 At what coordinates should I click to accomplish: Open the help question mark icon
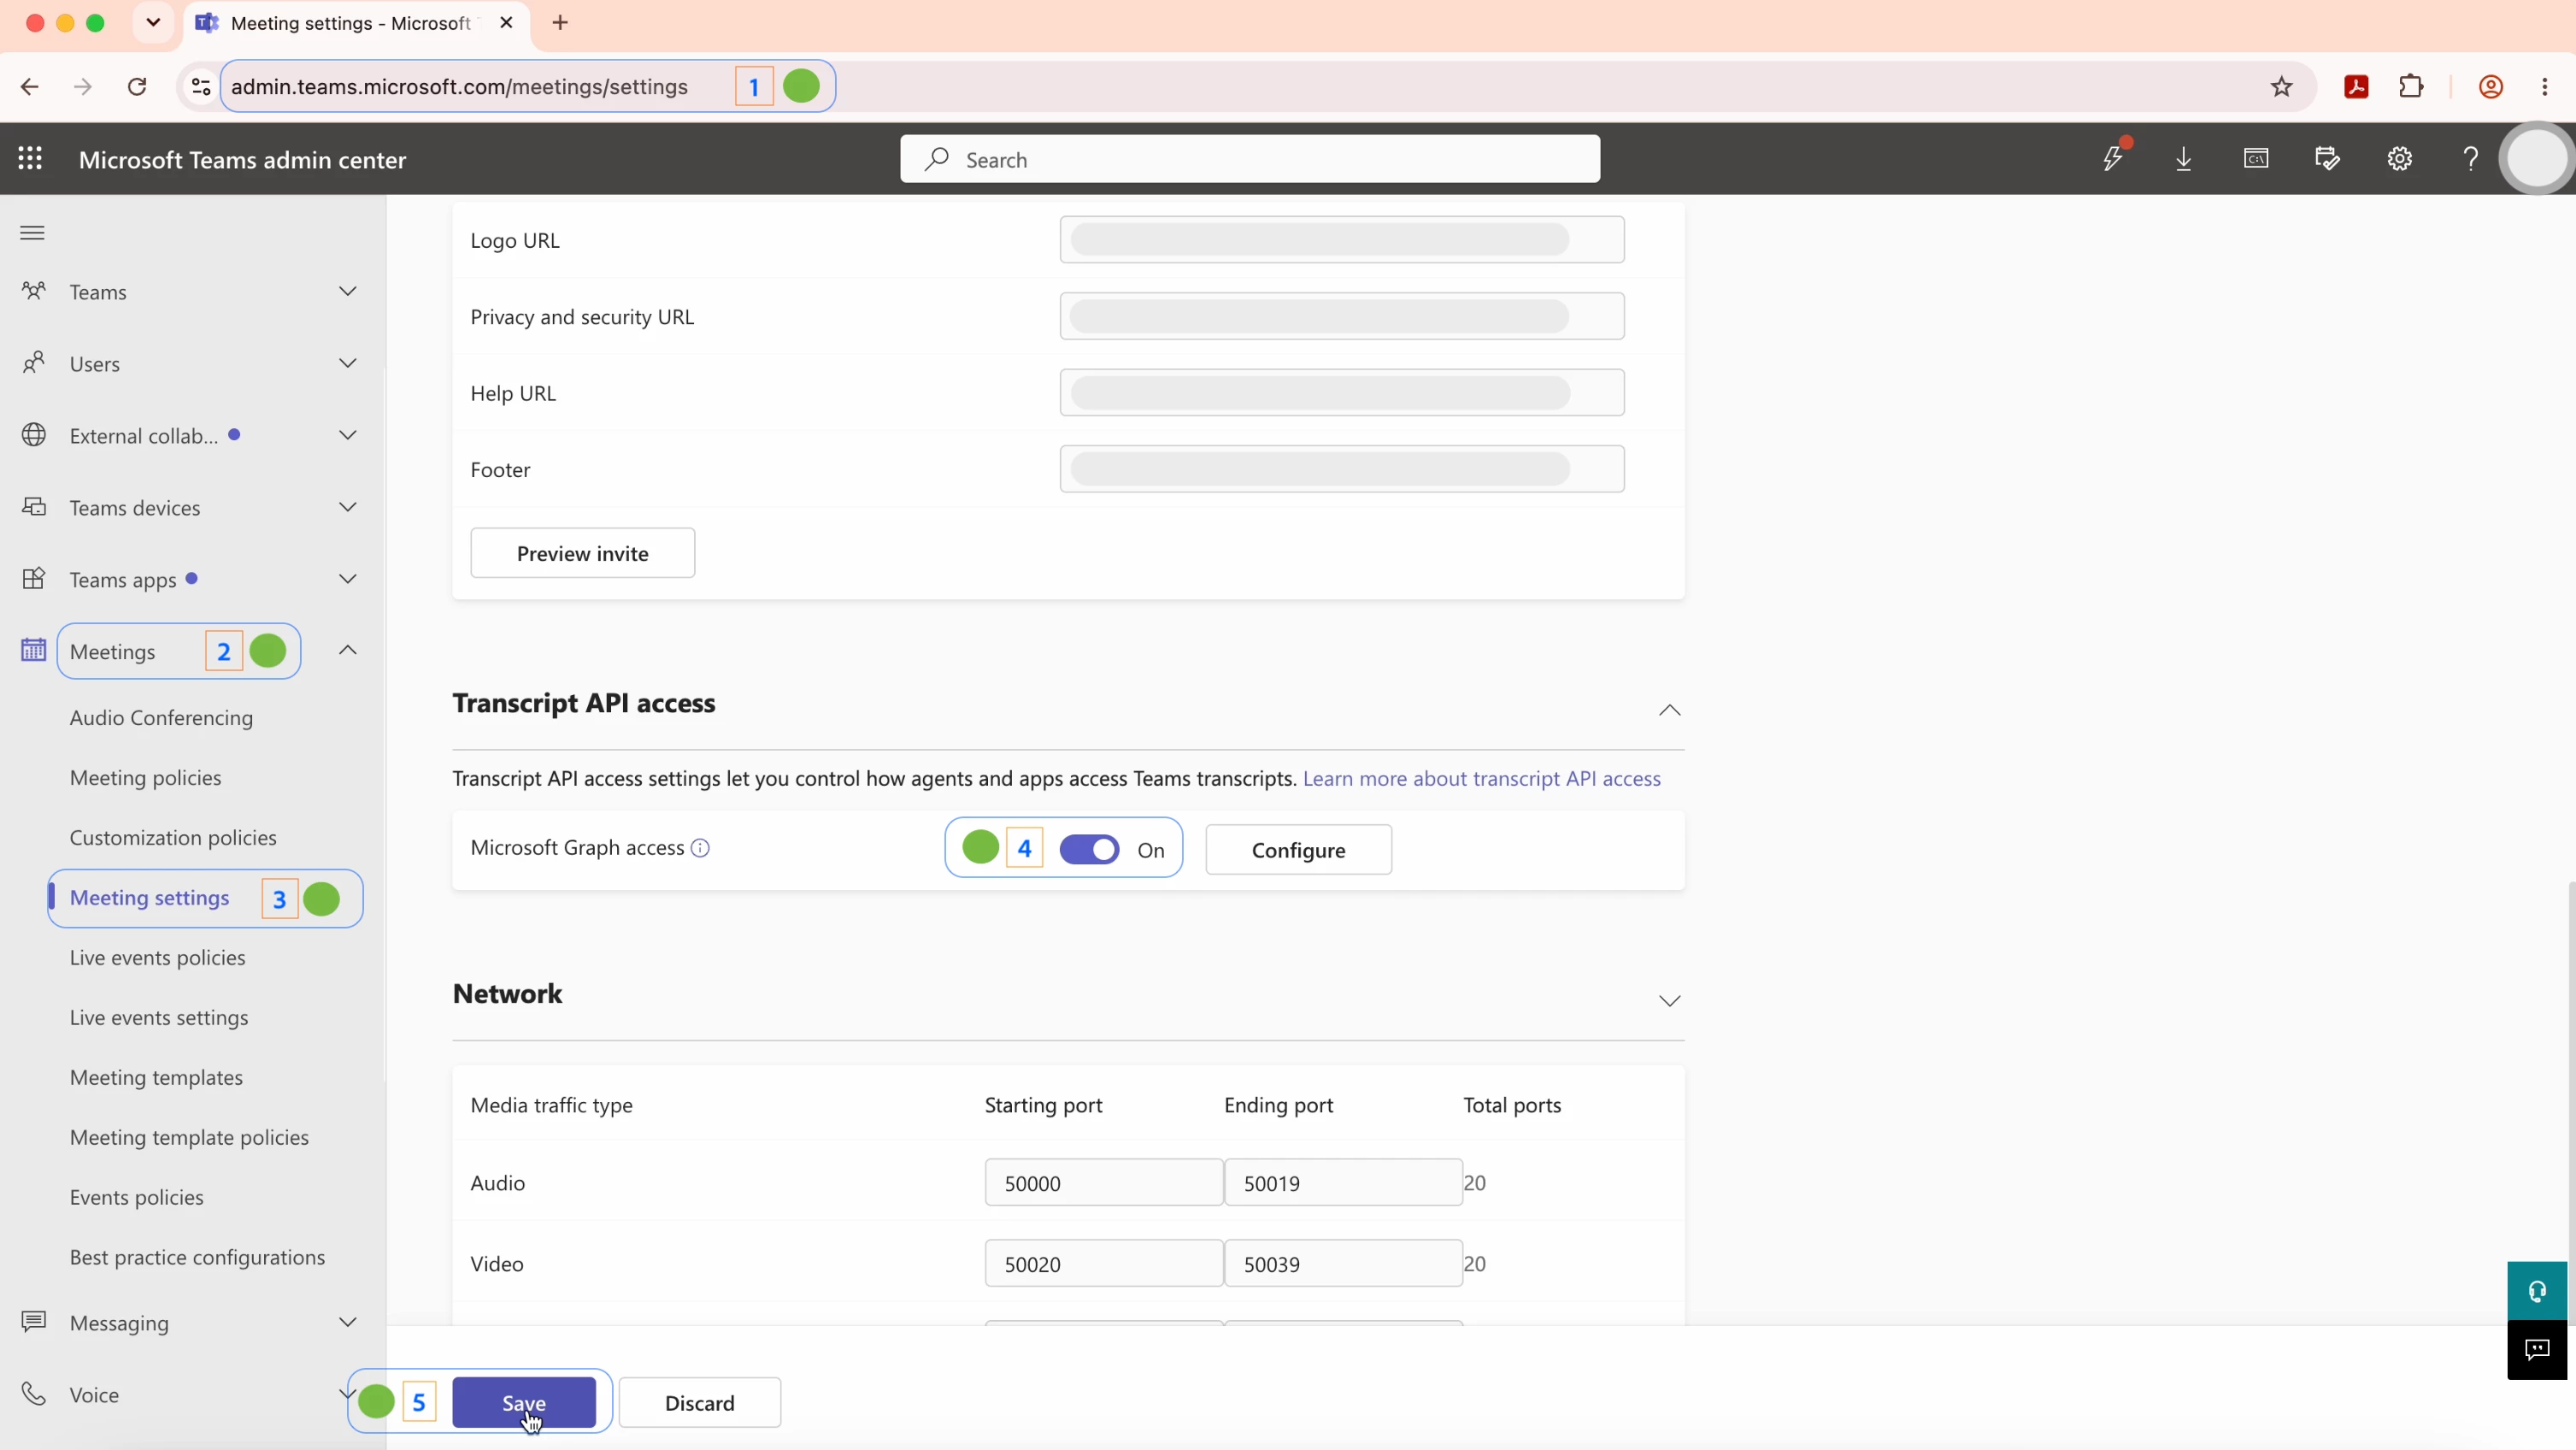(2471, 159)
